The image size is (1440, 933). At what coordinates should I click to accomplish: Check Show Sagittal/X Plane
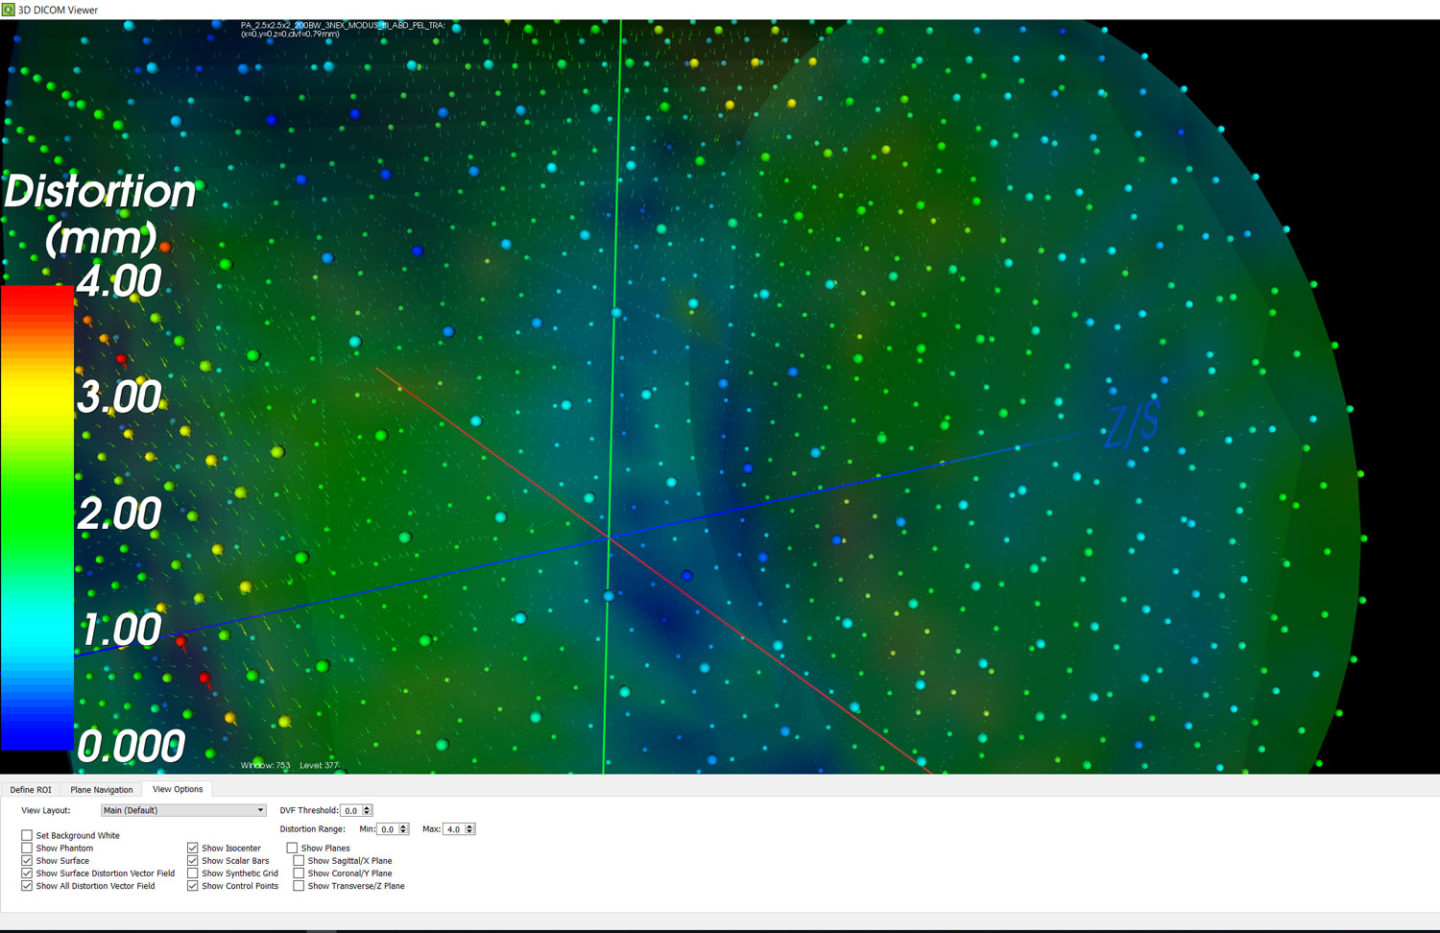[298, 860]
